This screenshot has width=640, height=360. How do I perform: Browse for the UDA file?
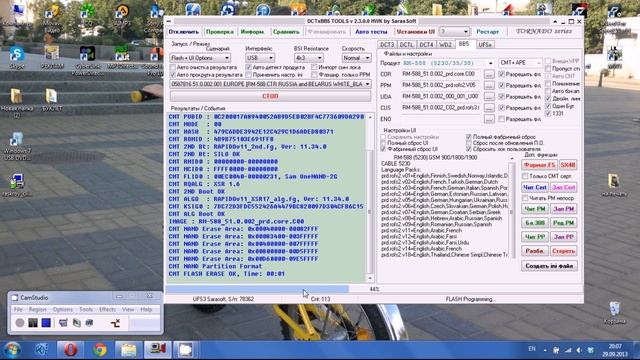click(489, 97)
